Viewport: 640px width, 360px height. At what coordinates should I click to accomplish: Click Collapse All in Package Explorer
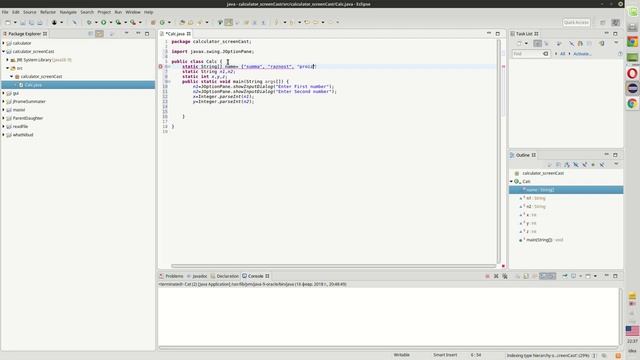coord(91,34)
